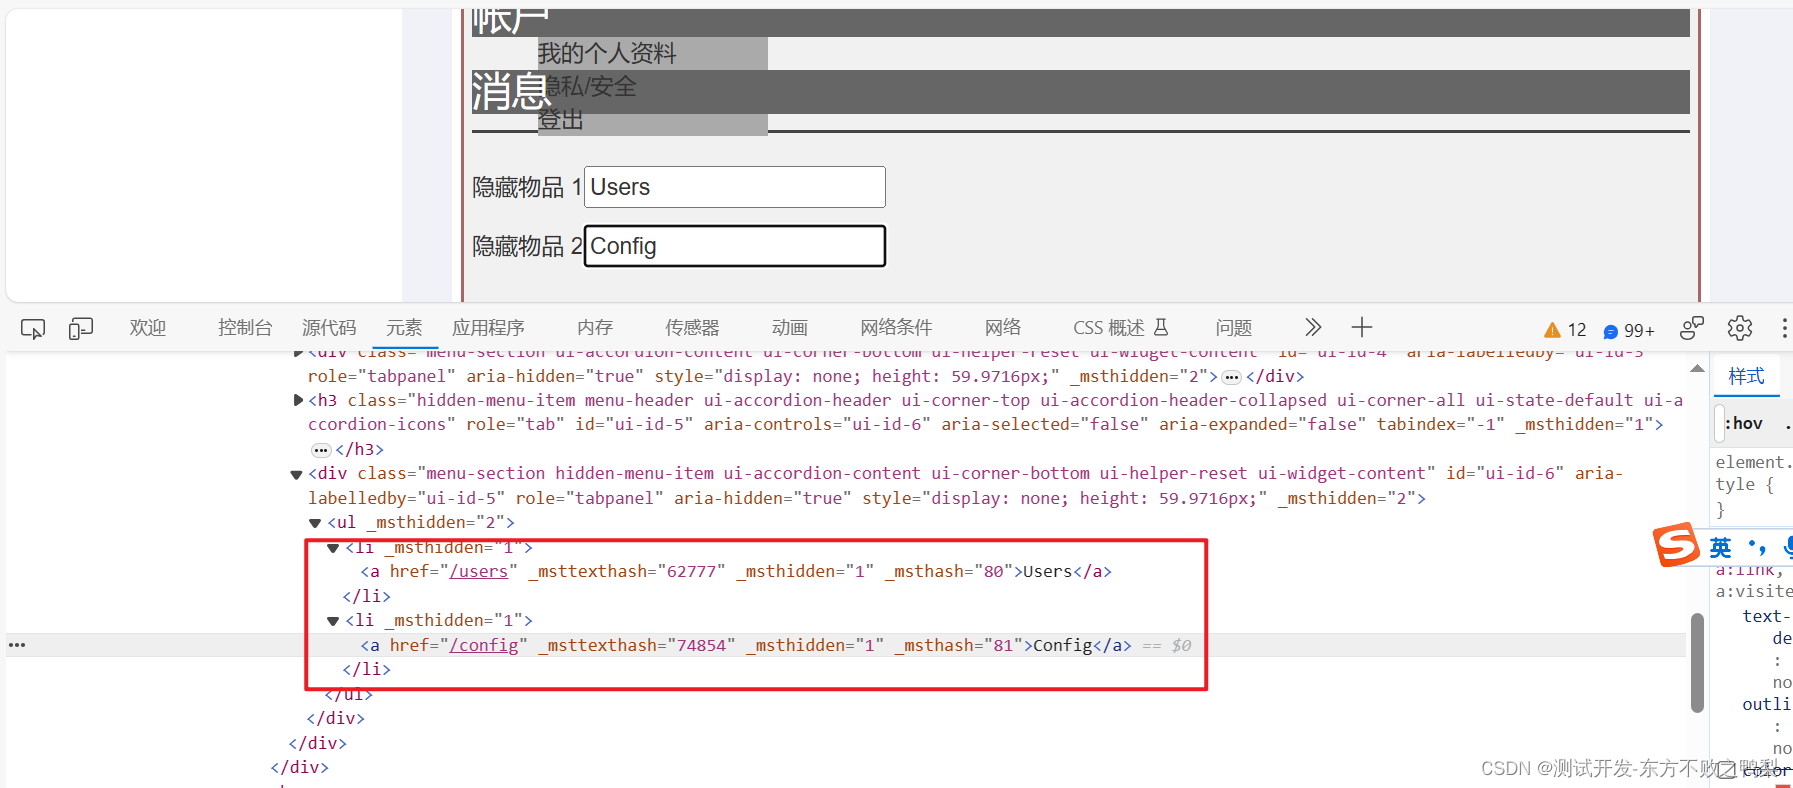Screen dimensions: 1793x788
Task: Expand the h3 hidden-menu-item node
Action: coord(298,400)
